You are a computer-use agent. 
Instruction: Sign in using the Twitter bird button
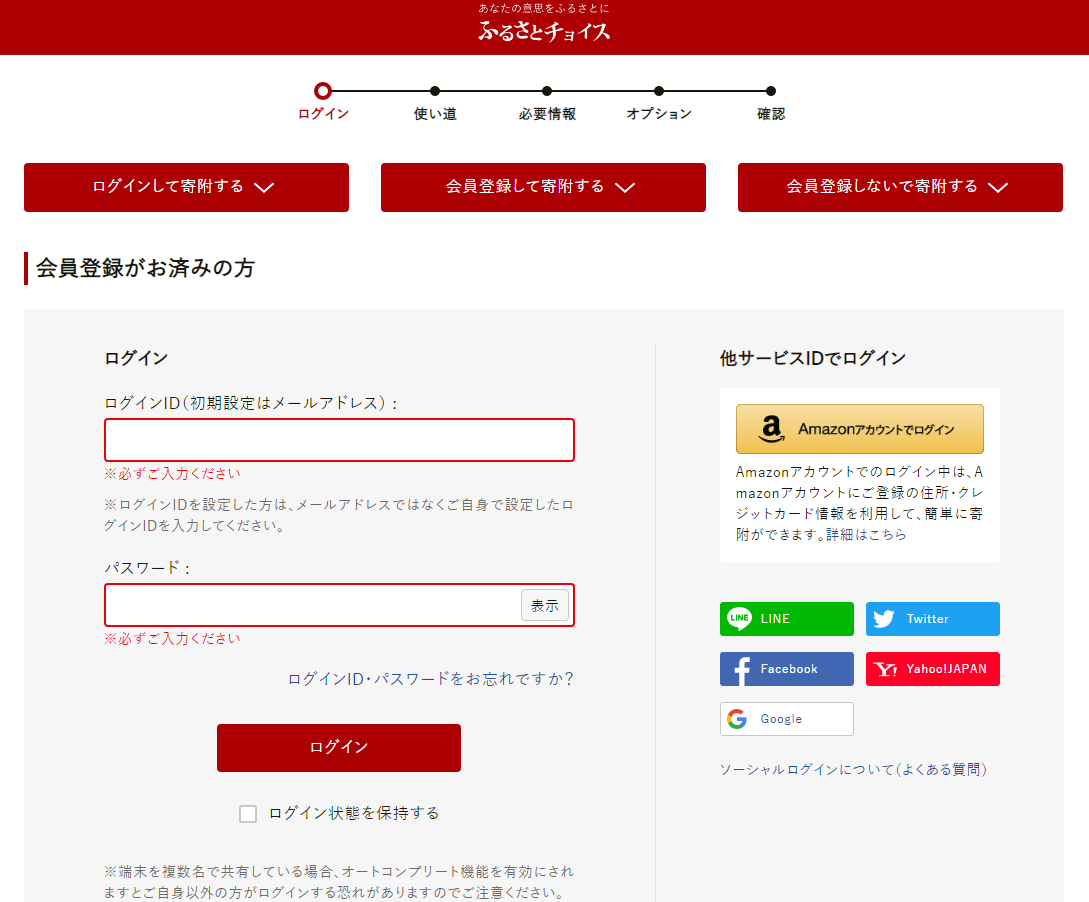(932, 619)
